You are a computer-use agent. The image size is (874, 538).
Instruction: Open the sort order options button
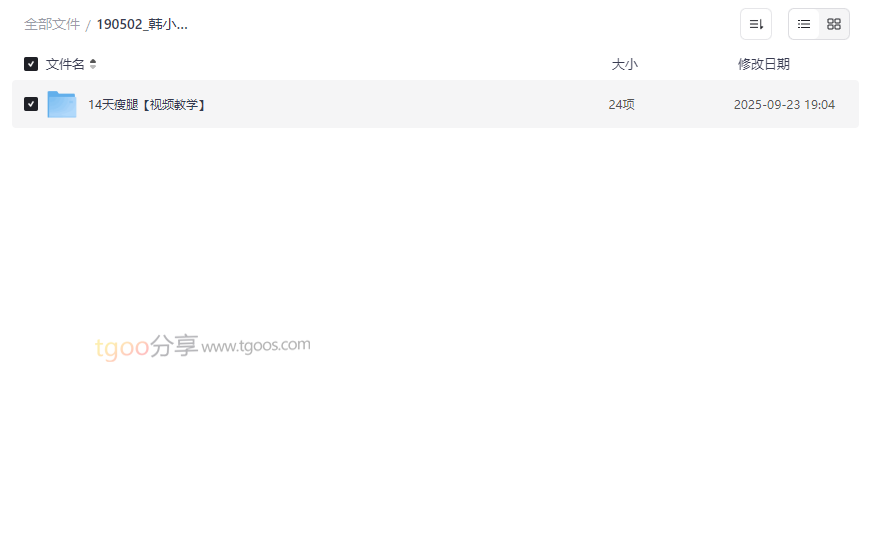pos(755,24)
